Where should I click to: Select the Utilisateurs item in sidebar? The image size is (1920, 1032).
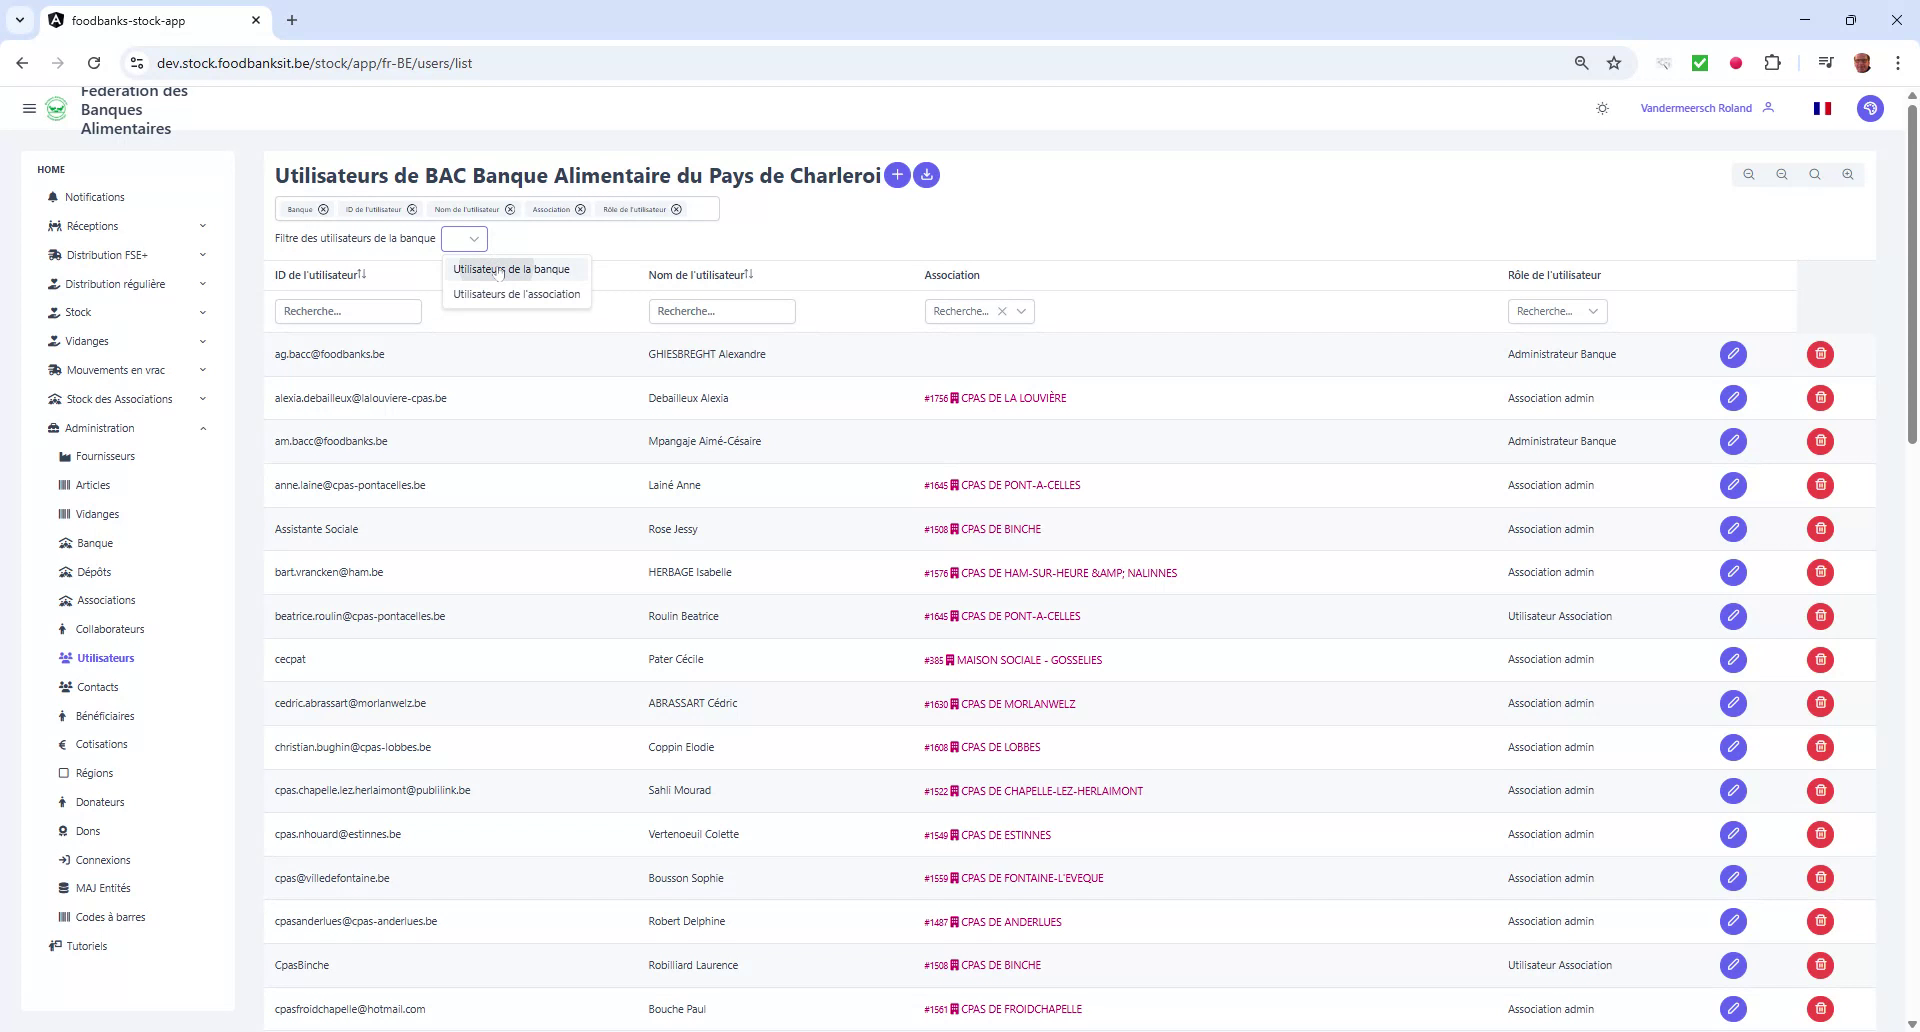coord(105,657)
